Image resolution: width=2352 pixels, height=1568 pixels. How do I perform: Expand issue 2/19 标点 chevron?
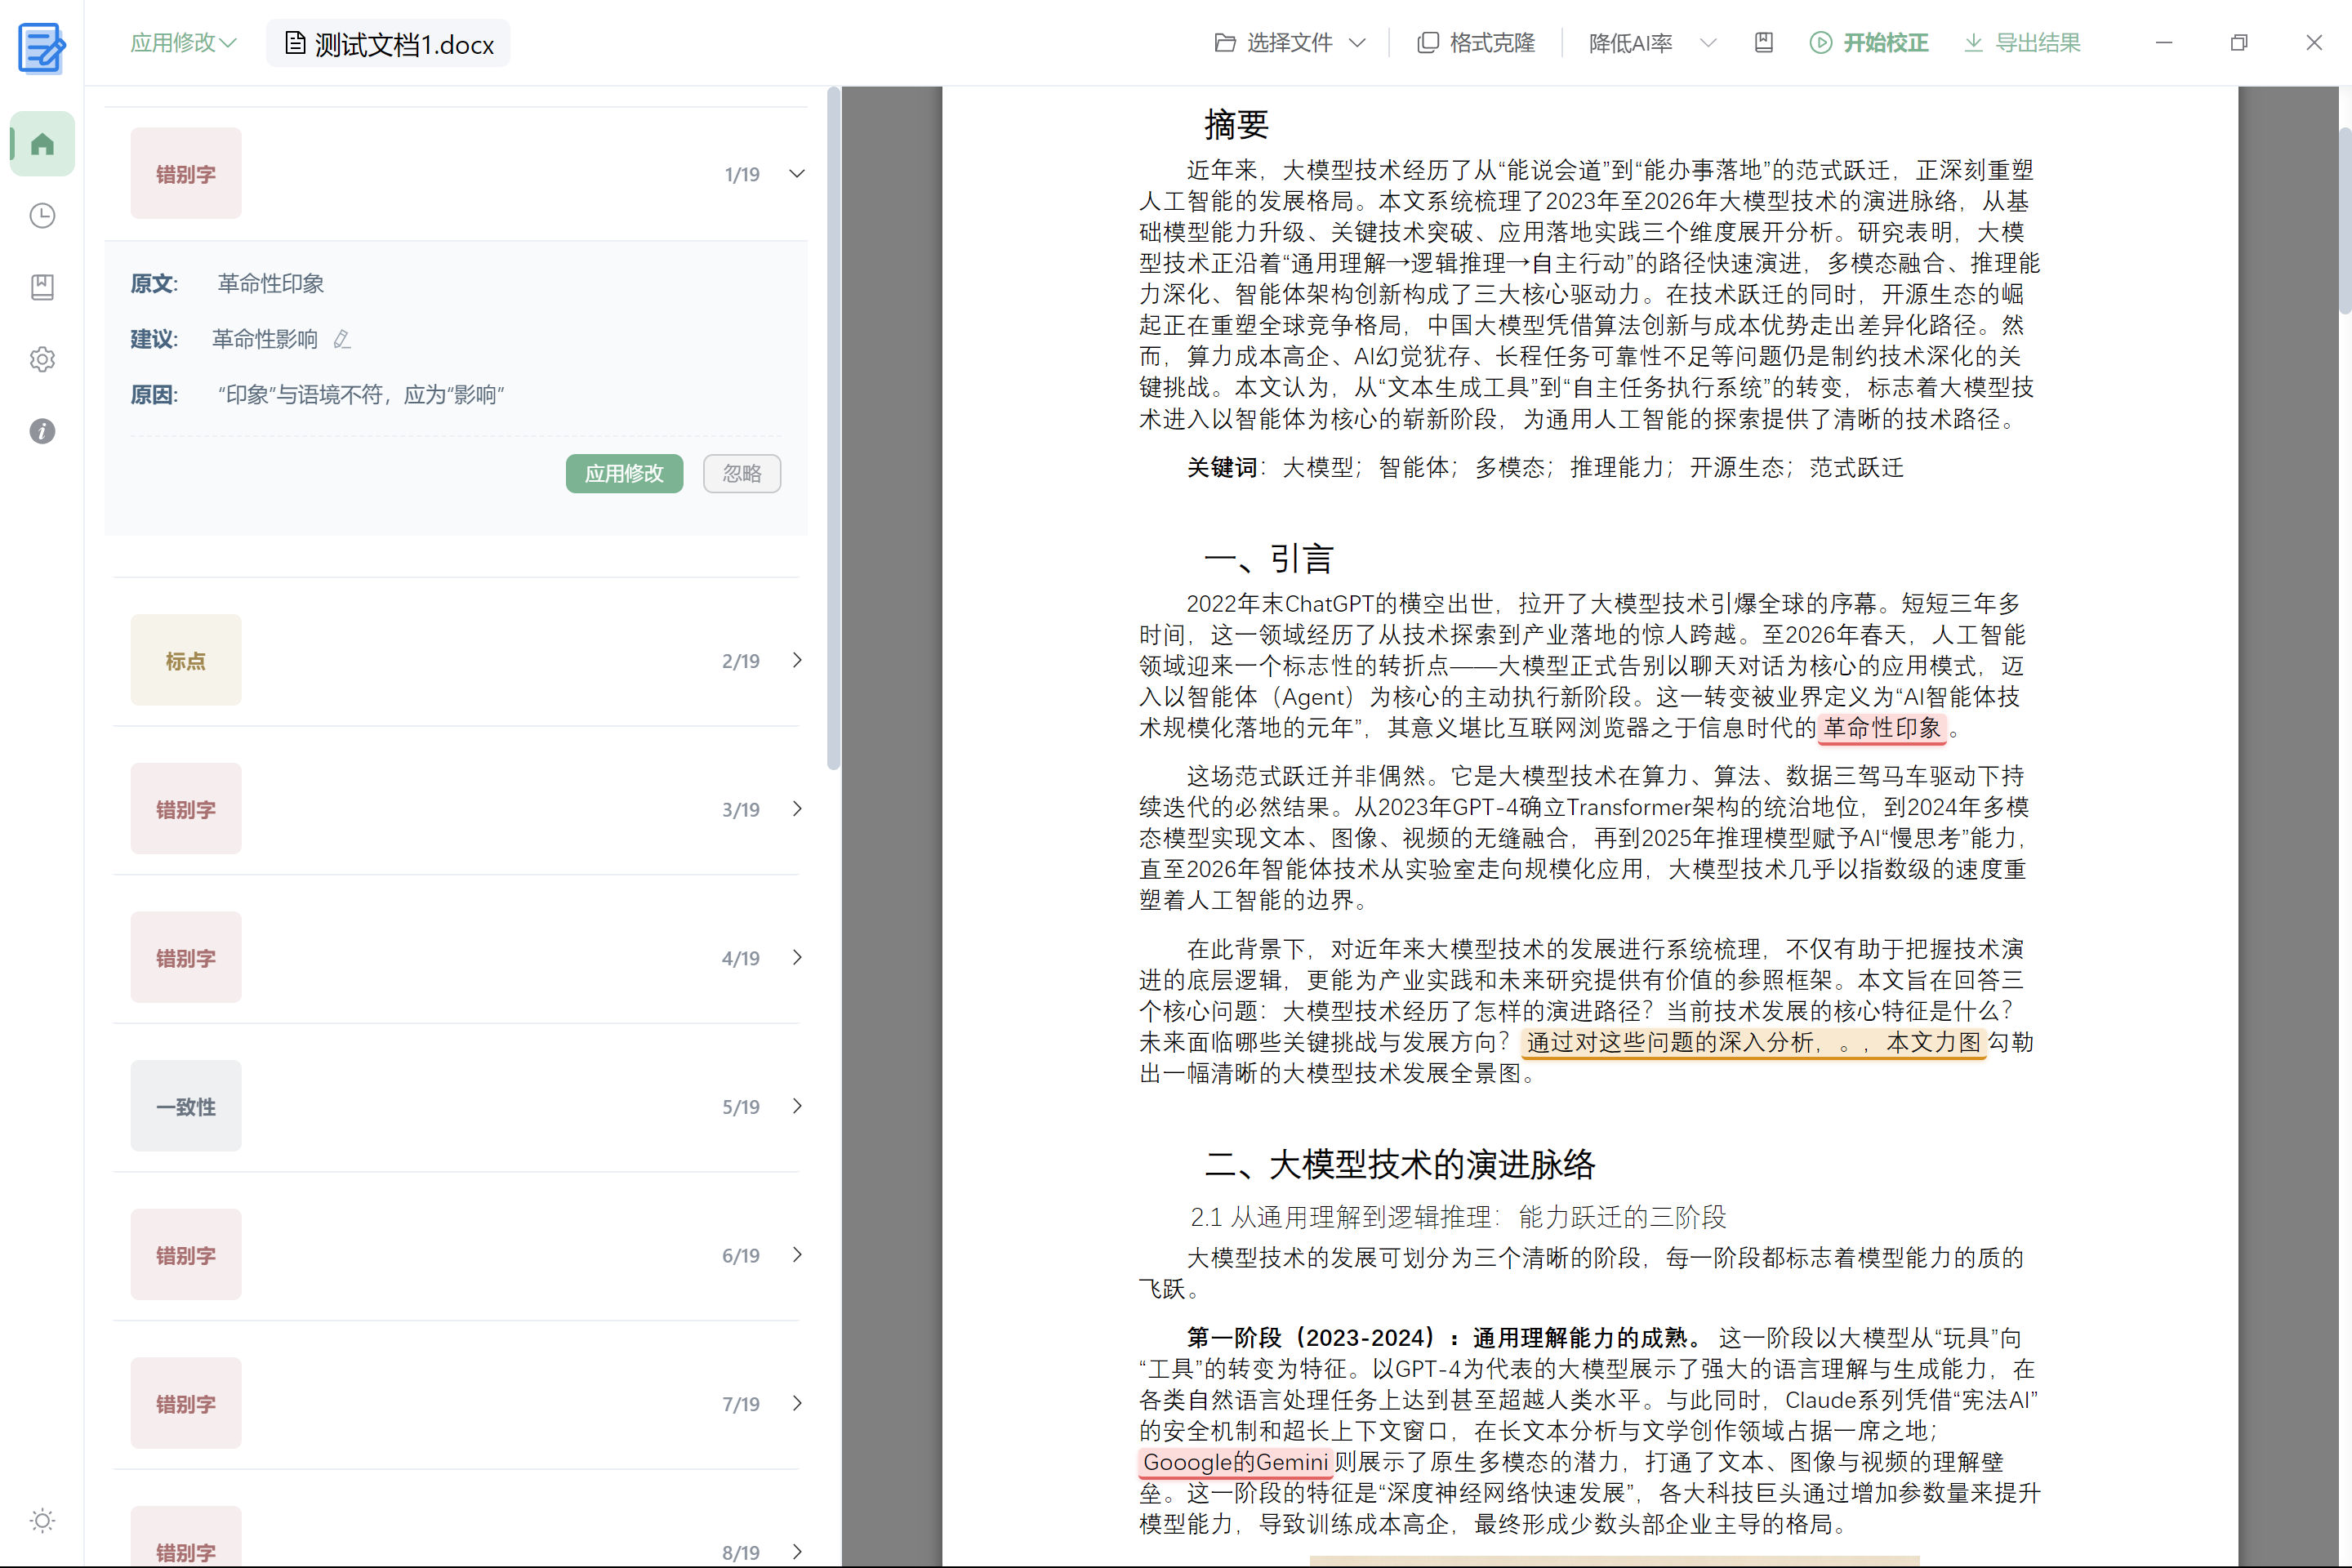coord(797,660)
